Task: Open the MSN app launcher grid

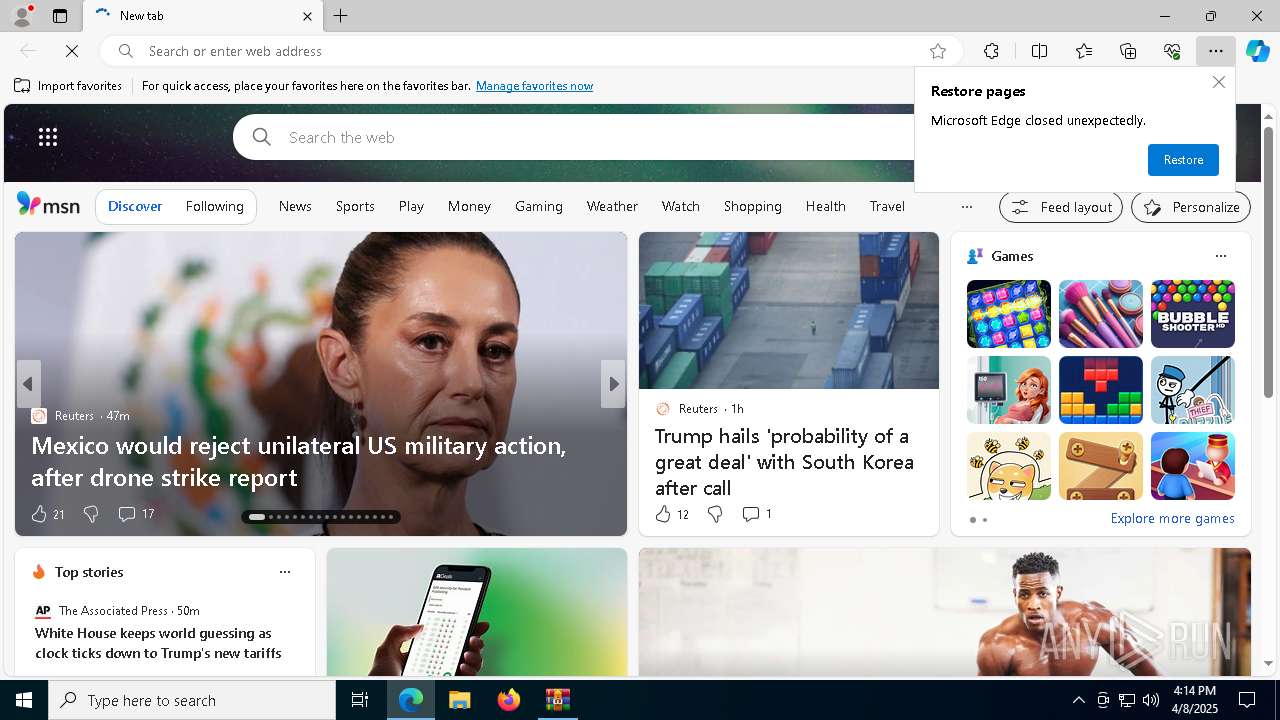Action: click(x=48, y=137)
